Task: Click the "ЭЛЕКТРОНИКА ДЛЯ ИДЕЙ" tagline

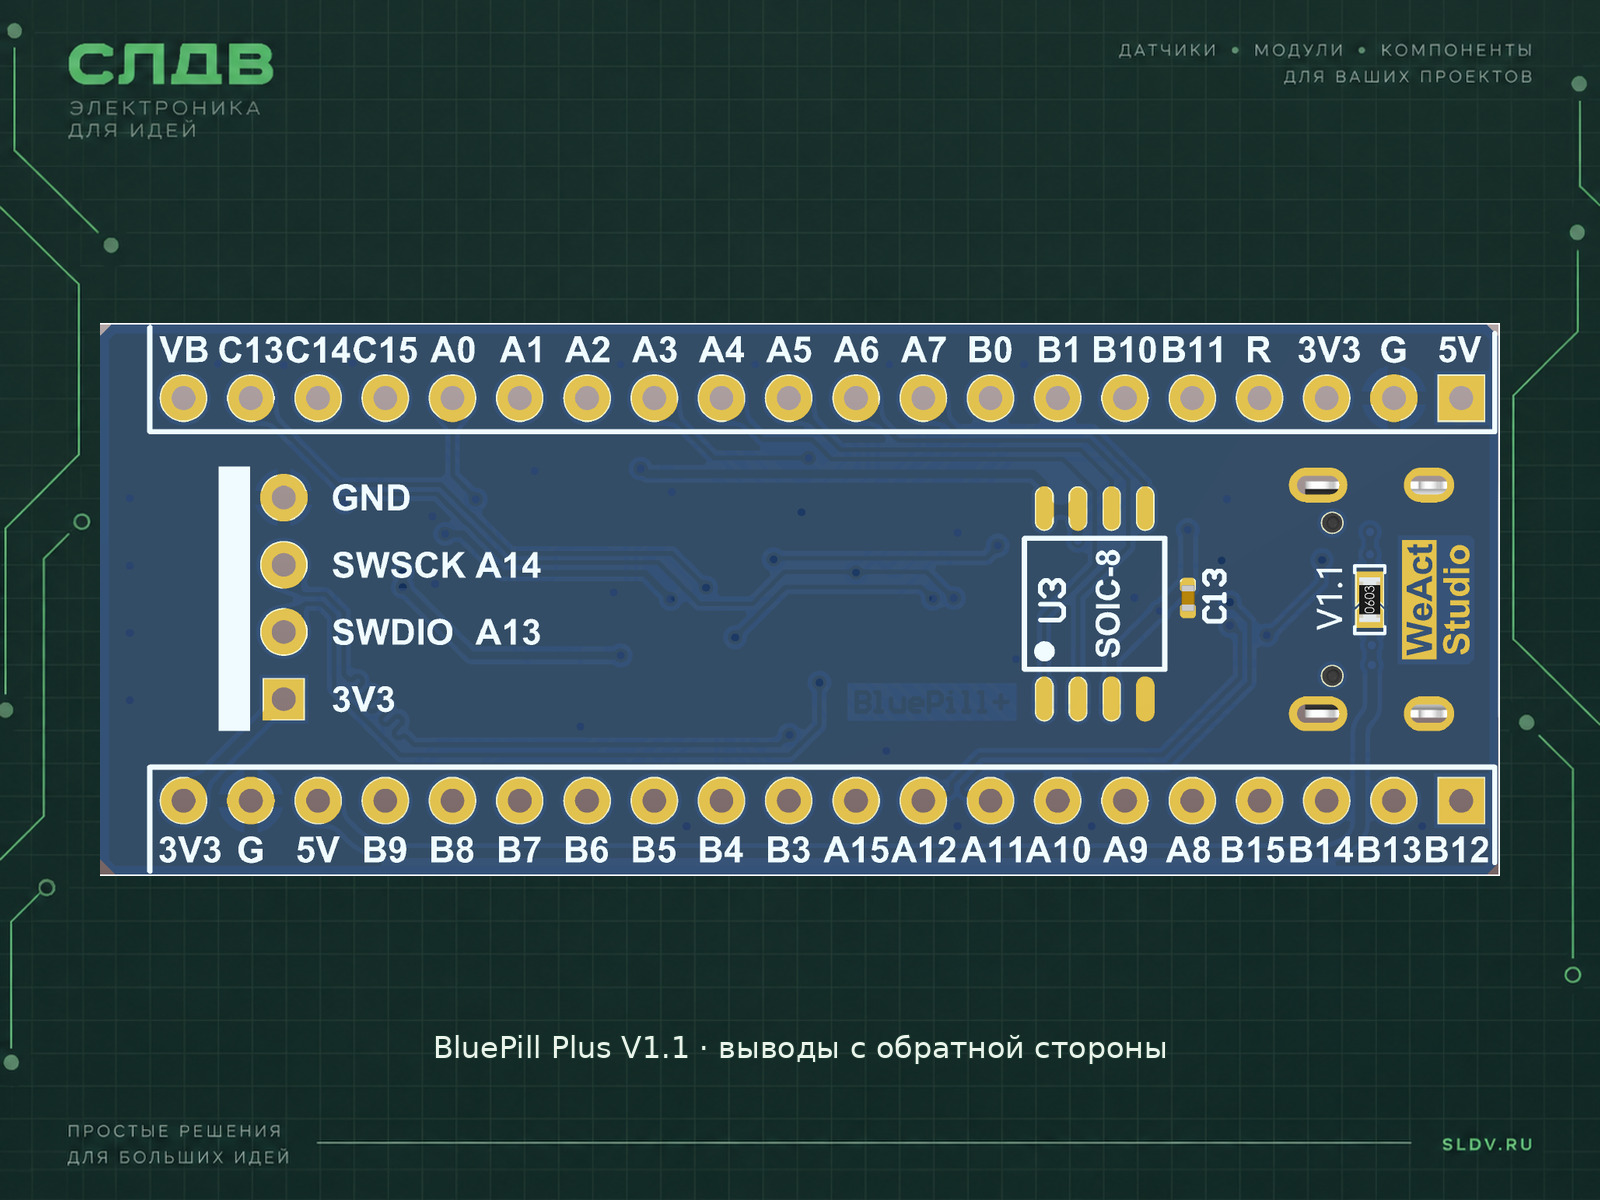Action: (x=164, y=119)
